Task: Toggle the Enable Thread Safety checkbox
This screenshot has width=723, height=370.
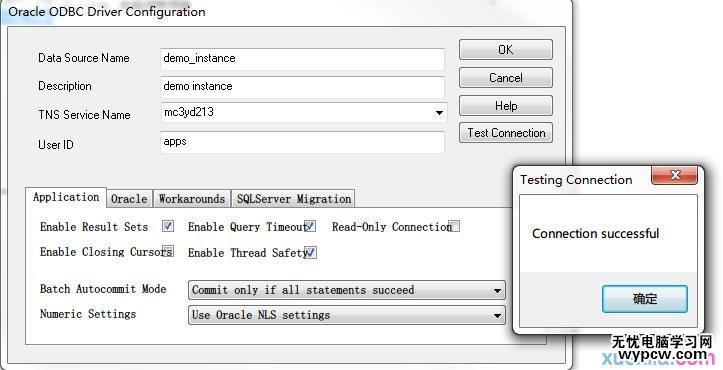Action: [x=311, y=253]
